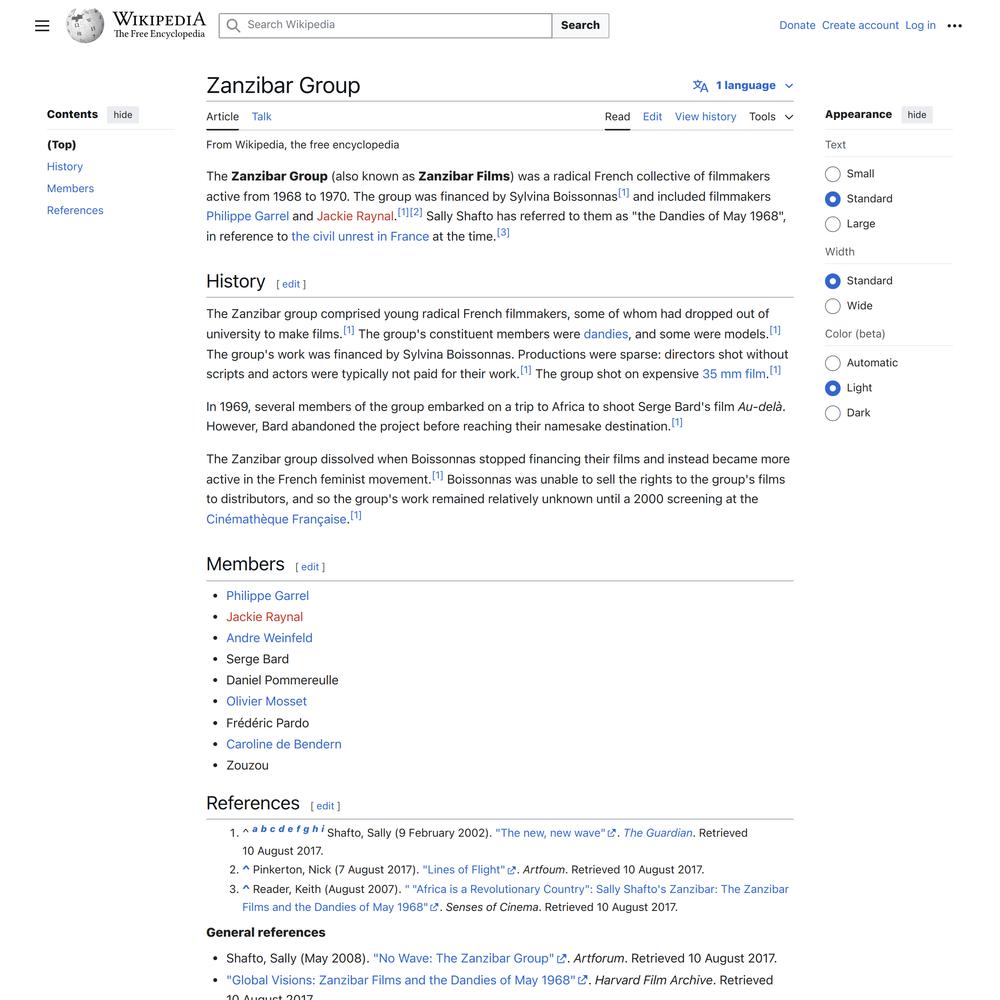
Task: Click the Search button
Action: pyautogui.click(x=580, y=26)
